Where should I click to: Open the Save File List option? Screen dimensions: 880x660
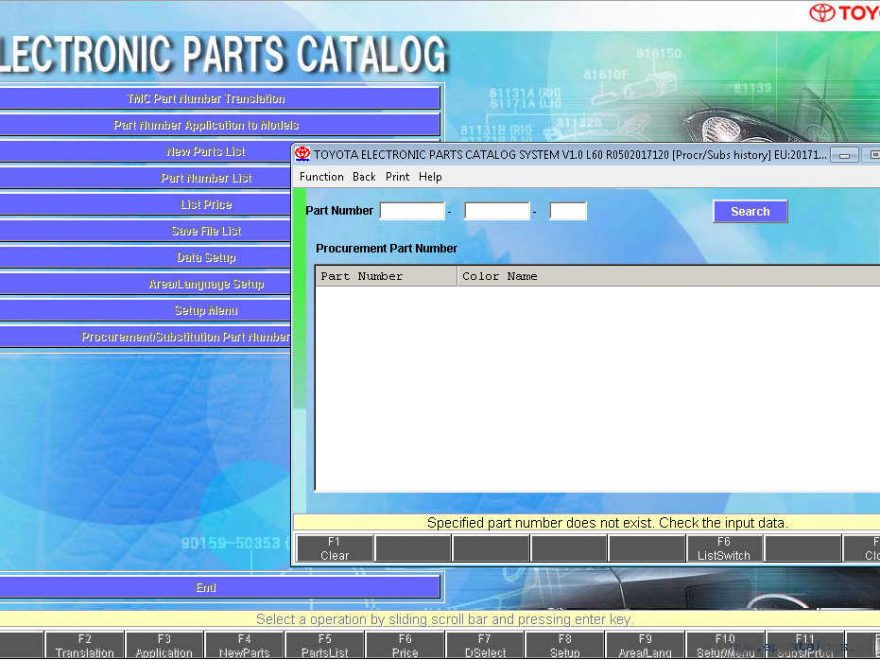tap(145, 231)
